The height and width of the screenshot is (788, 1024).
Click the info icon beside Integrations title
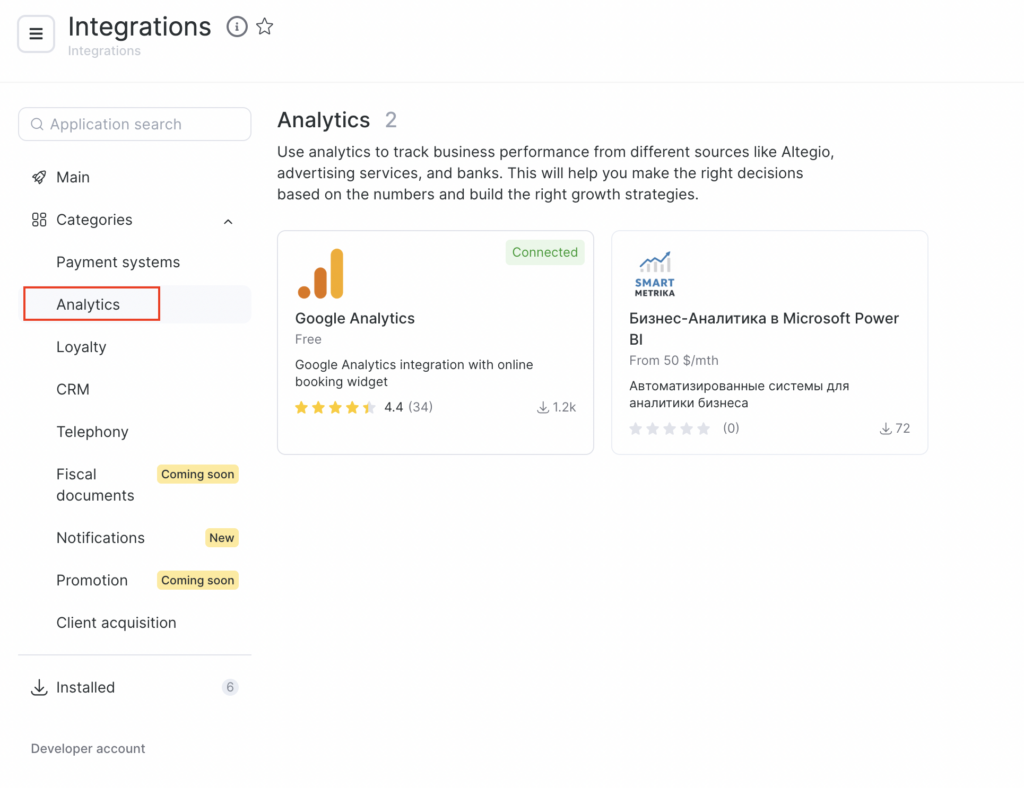(237, 27)
